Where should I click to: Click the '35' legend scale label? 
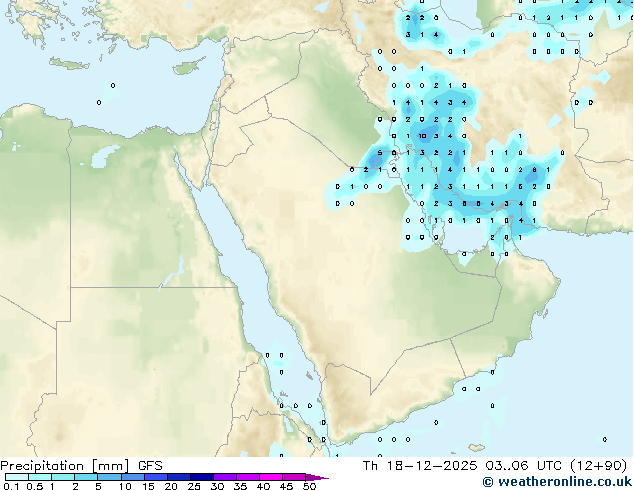[x=240, y=486]
